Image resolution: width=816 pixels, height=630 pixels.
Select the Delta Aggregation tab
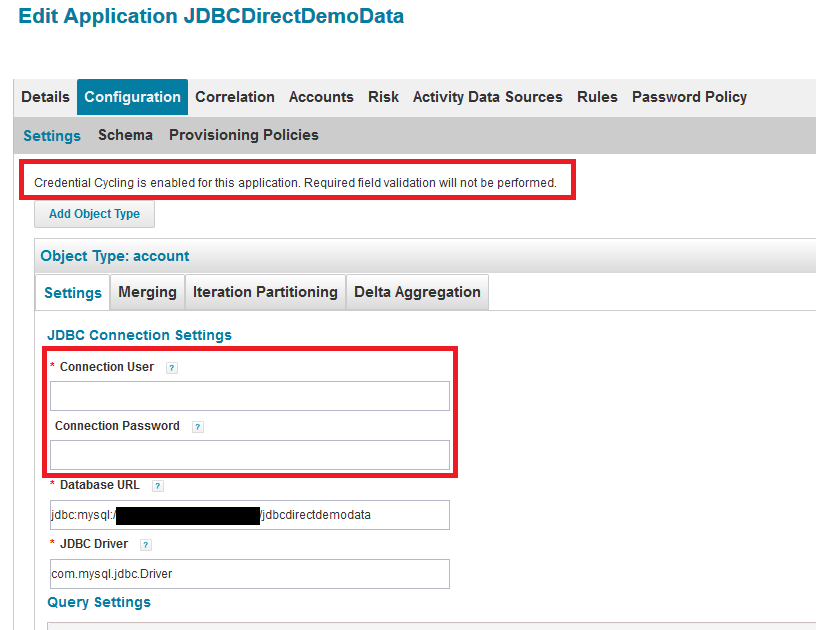coord(417,292)
